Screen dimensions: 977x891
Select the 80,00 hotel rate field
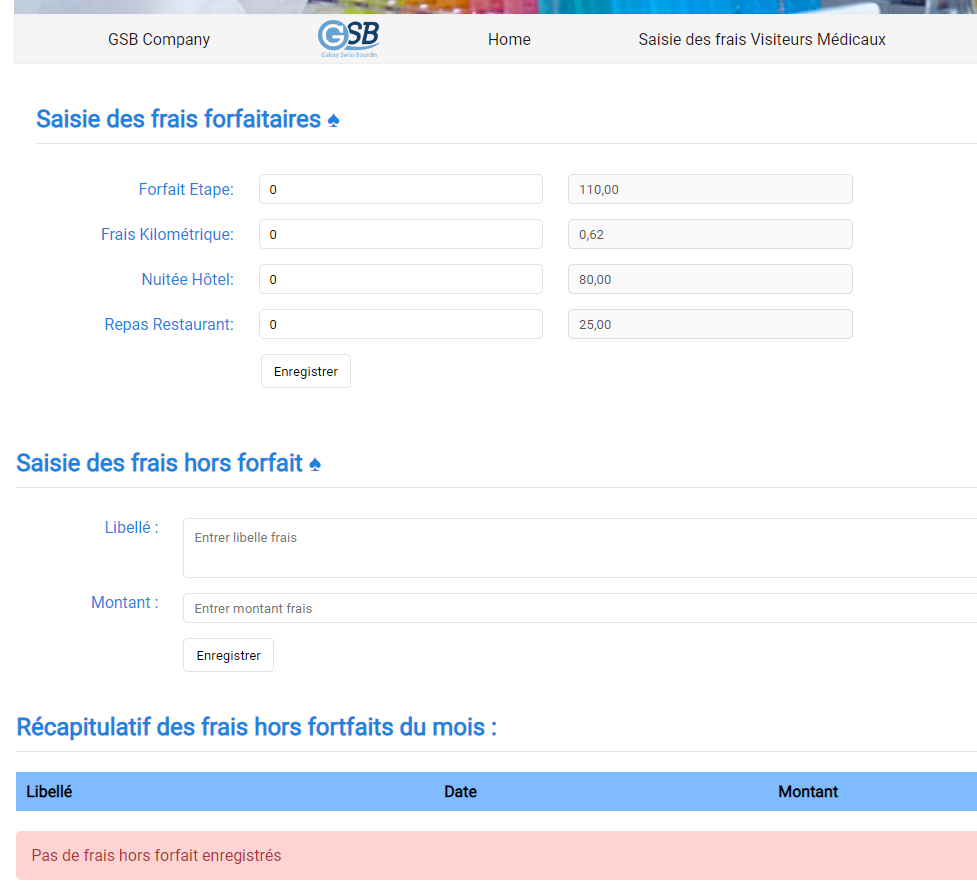pos(709,279)
